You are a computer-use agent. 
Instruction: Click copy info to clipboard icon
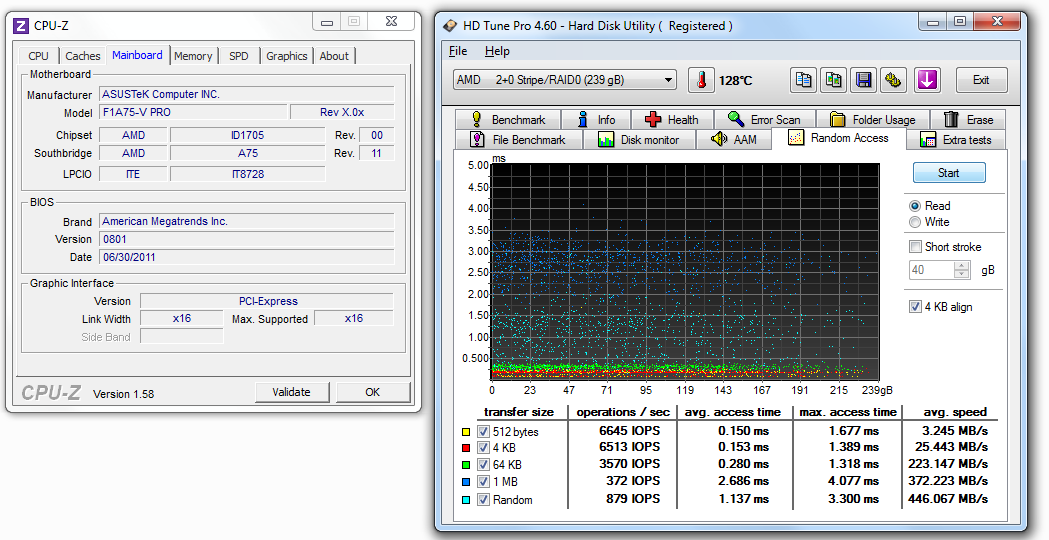click(x=803, y=80)
